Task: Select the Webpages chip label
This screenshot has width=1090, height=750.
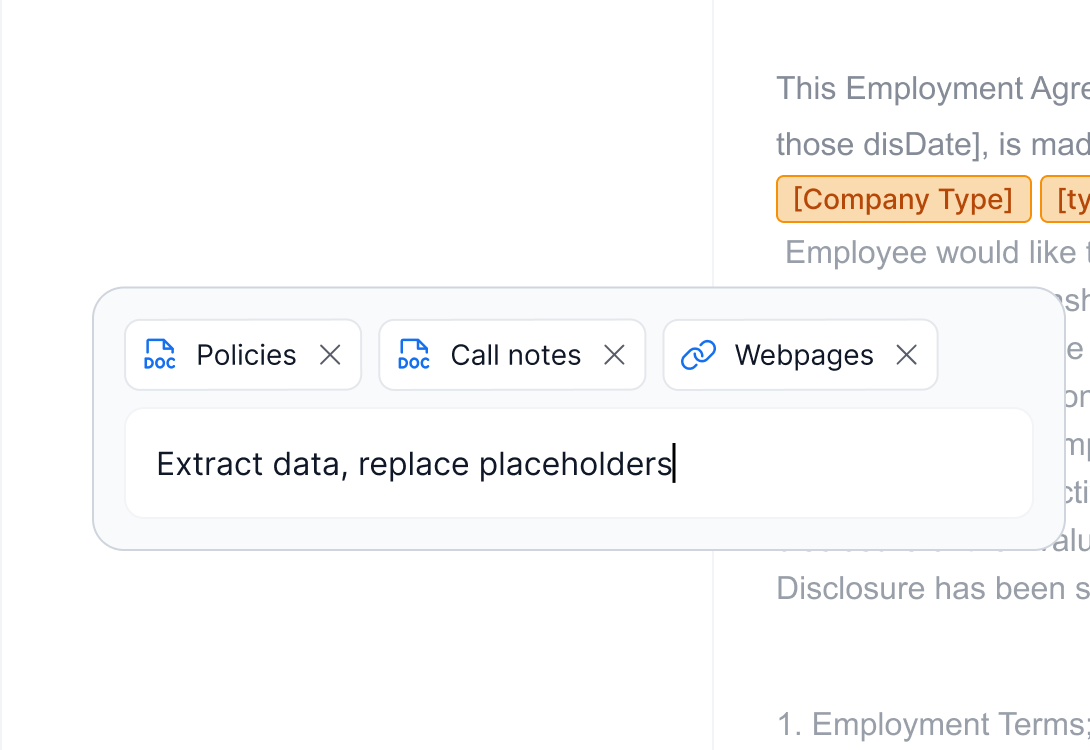Action: point(803,355)
